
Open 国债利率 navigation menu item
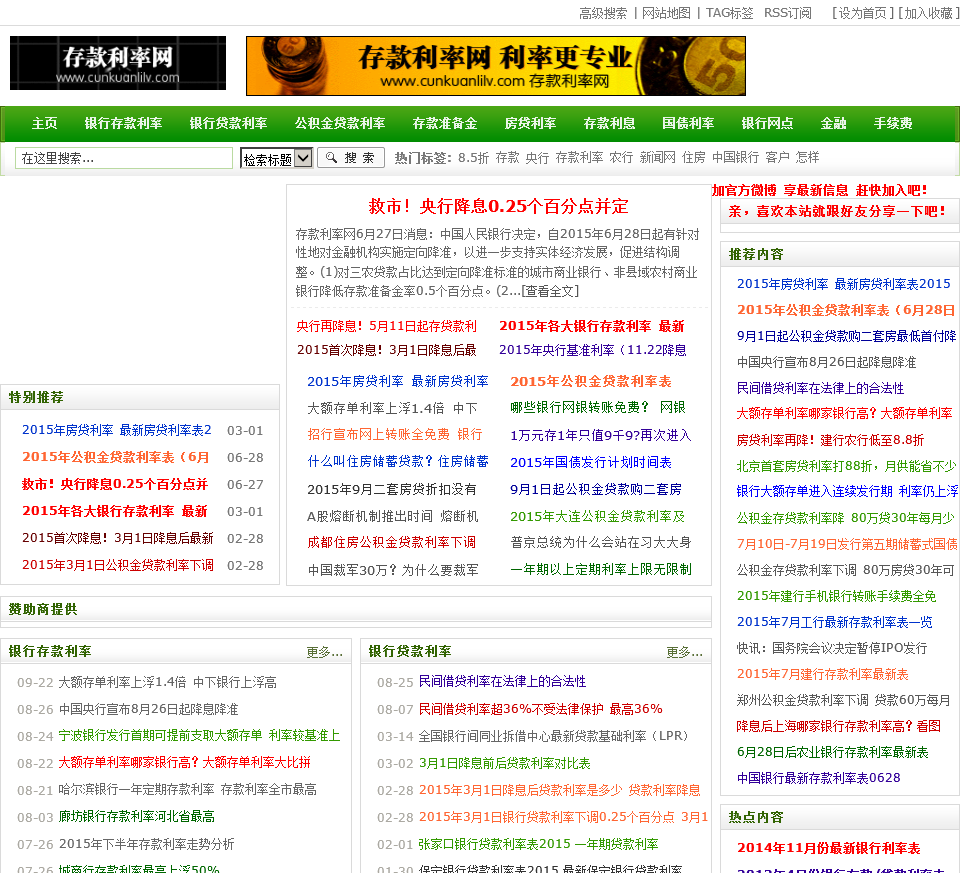tap(688, 123)
